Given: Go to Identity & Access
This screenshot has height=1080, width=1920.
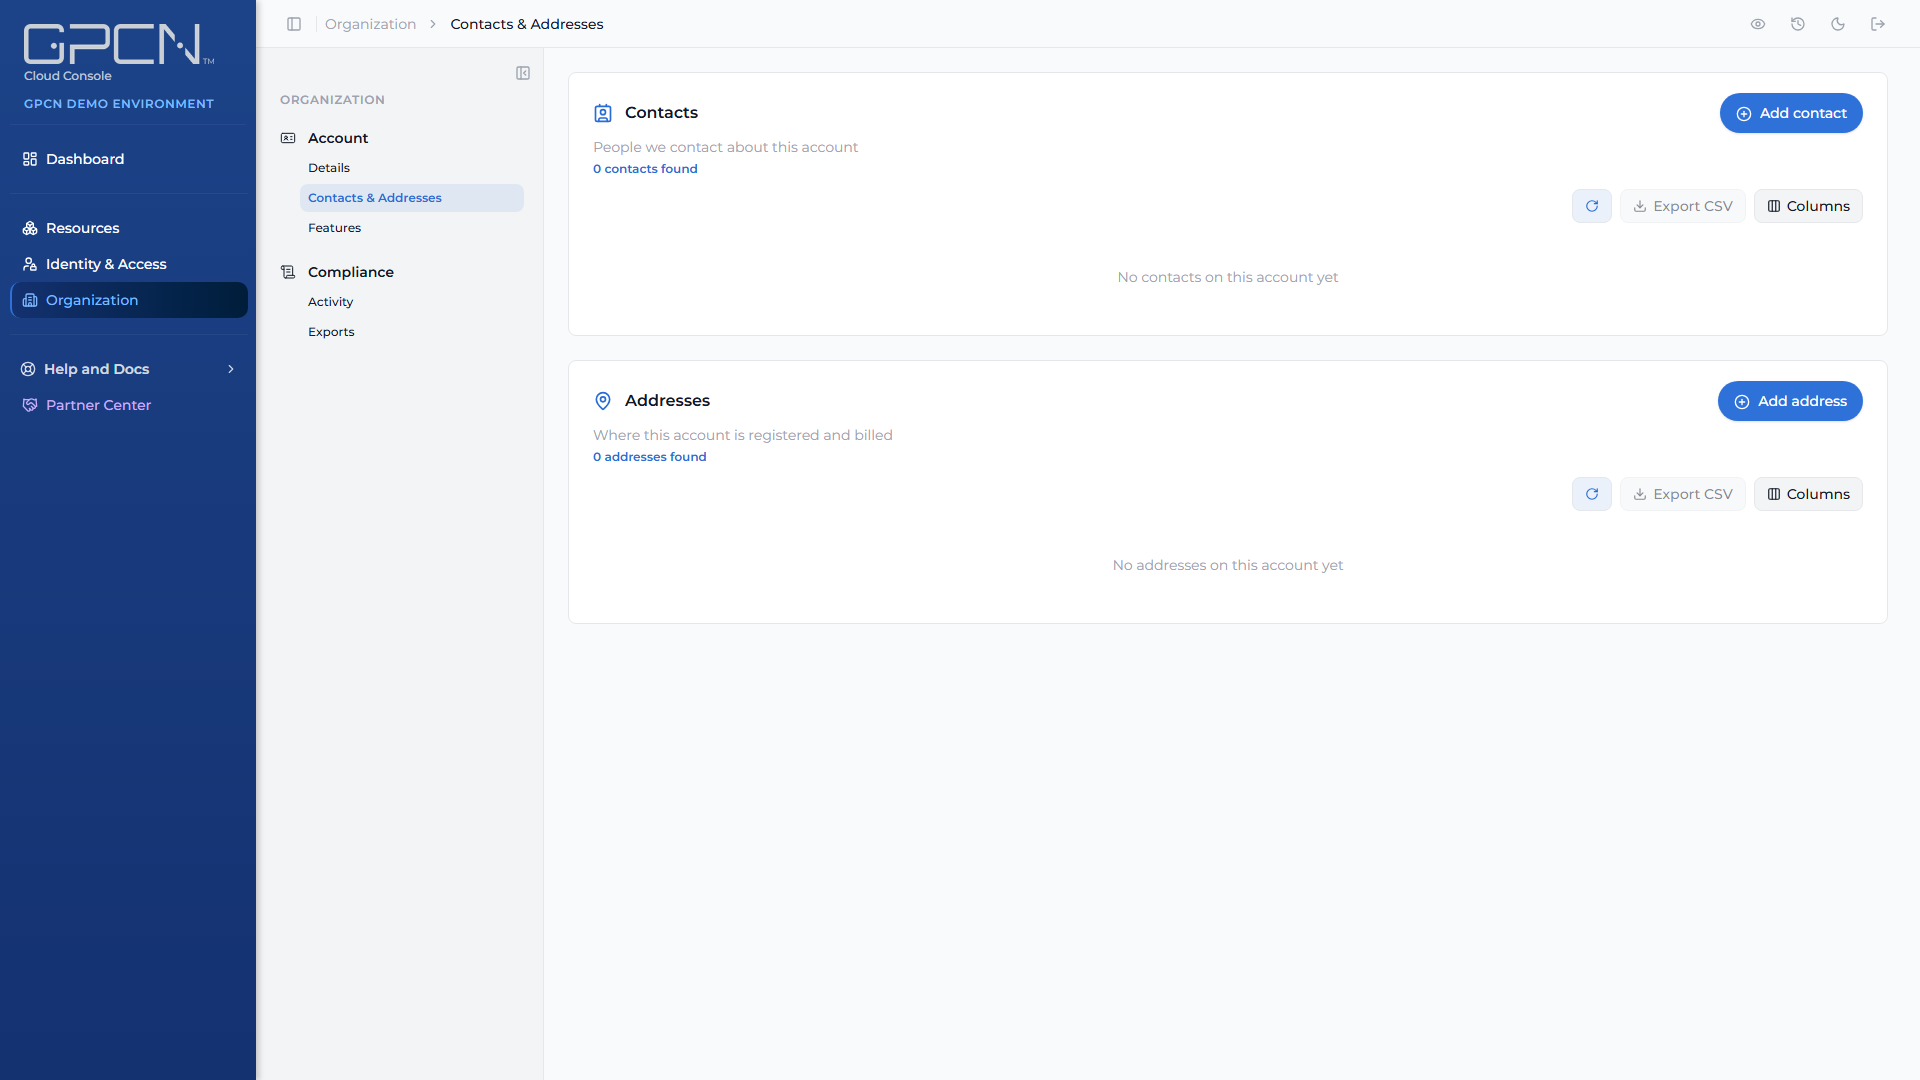Looking at the screenshot, I should pyautogui.click(x=129, y=264).
